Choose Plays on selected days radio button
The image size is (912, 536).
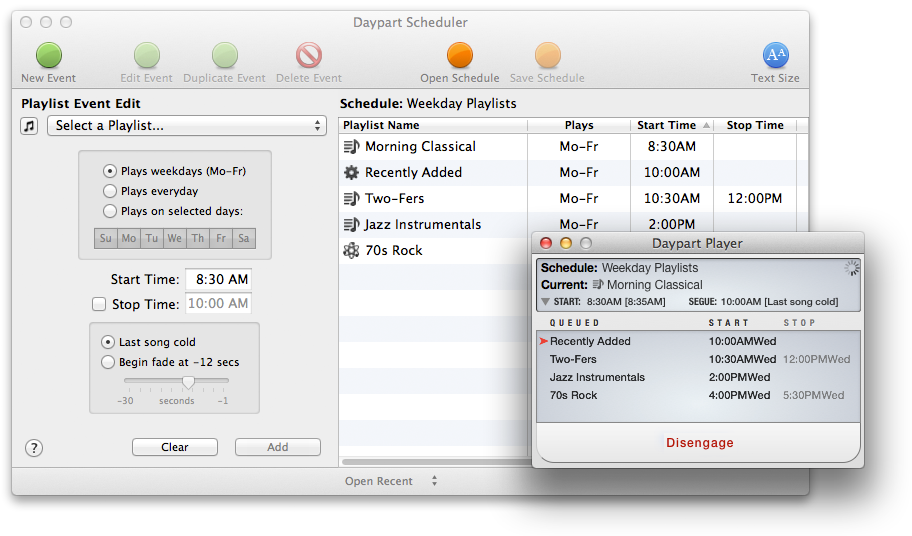click(109, 211)
